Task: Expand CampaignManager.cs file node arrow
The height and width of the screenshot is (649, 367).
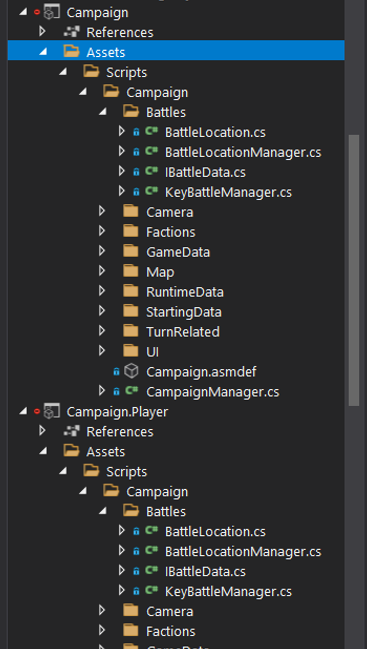Action: coord(102,391)
